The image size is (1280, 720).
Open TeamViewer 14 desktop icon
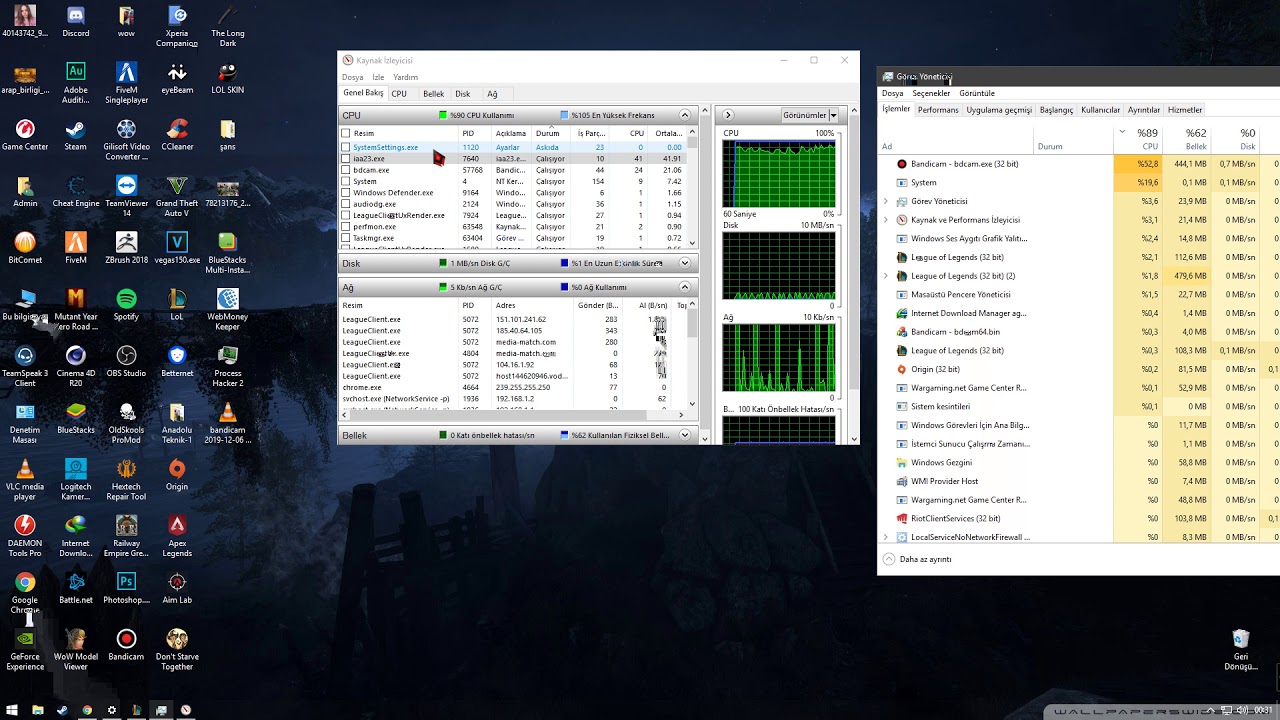coord(126,196)
